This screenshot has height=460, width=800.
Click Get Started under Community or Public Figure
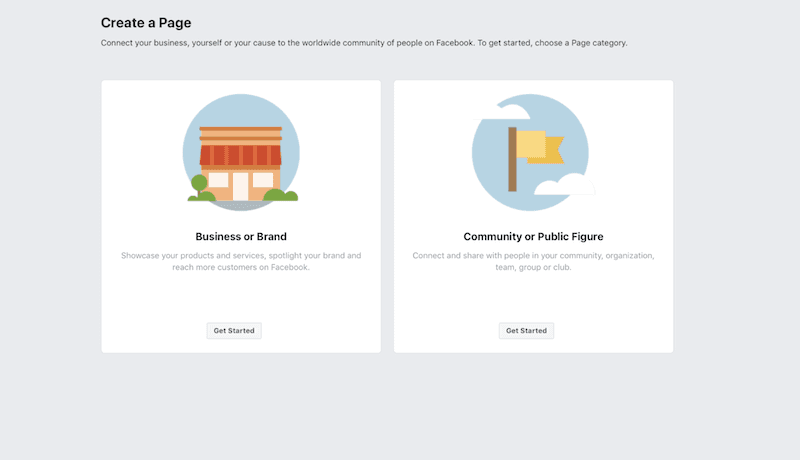point(526,330)
